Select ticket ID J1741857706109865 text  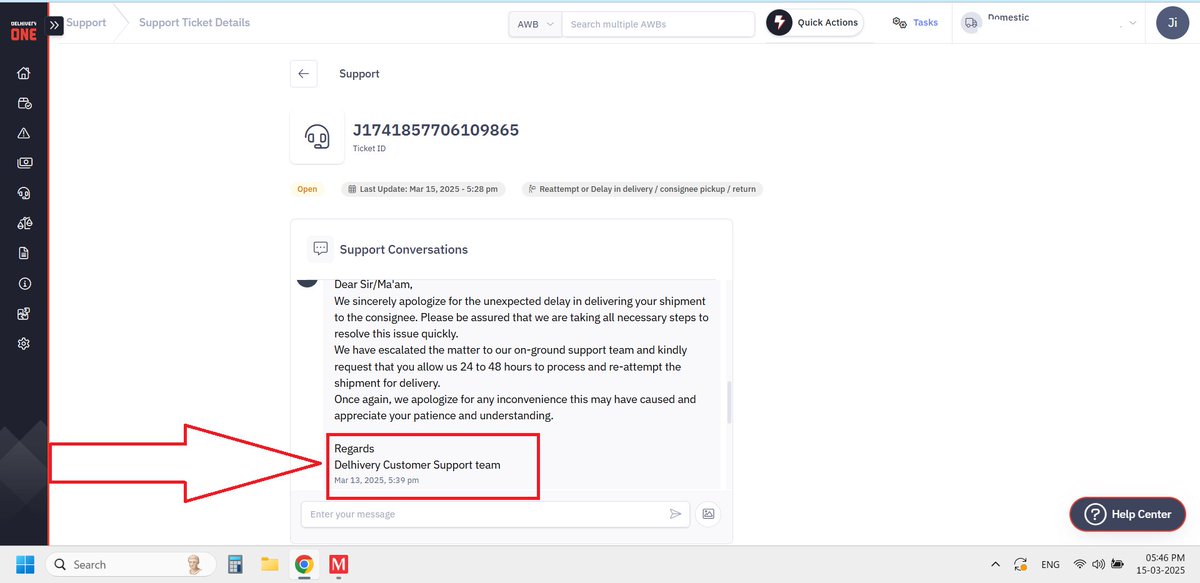[x=436, y=130]
